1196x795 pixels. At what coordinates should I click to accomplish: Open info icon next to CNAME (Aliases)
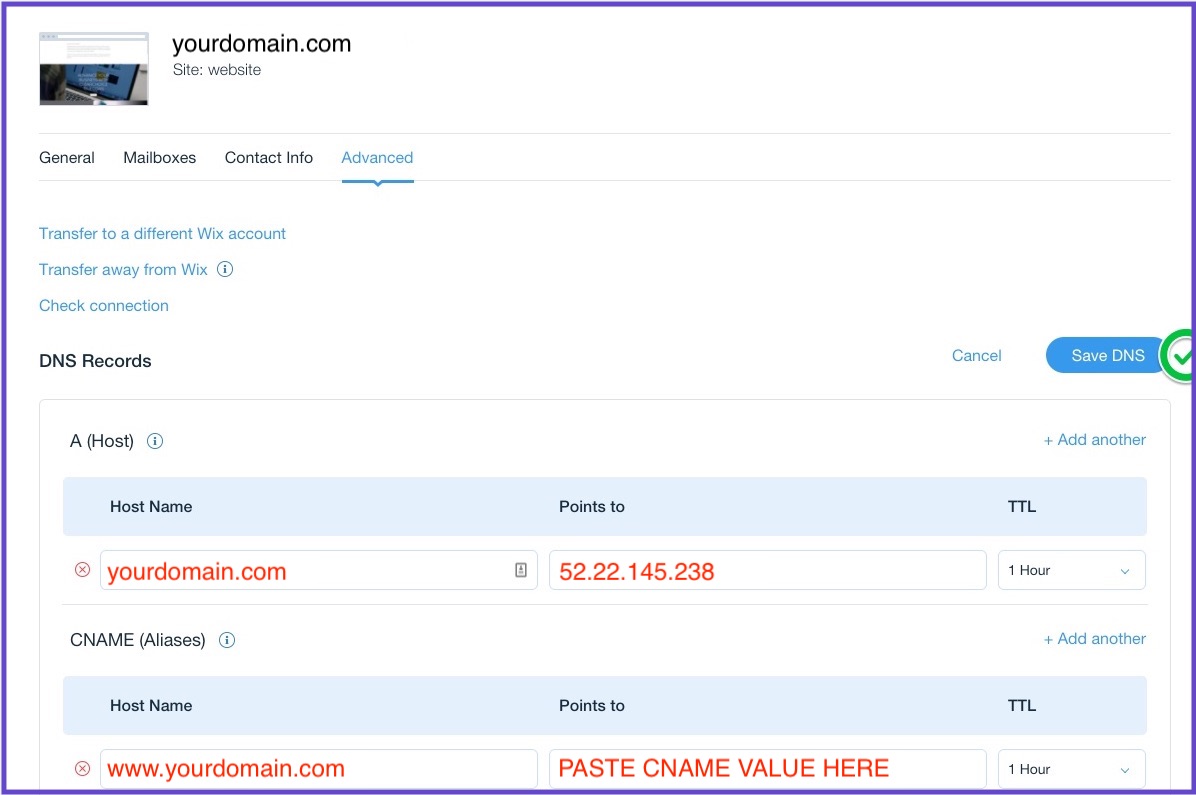(227, 640)
